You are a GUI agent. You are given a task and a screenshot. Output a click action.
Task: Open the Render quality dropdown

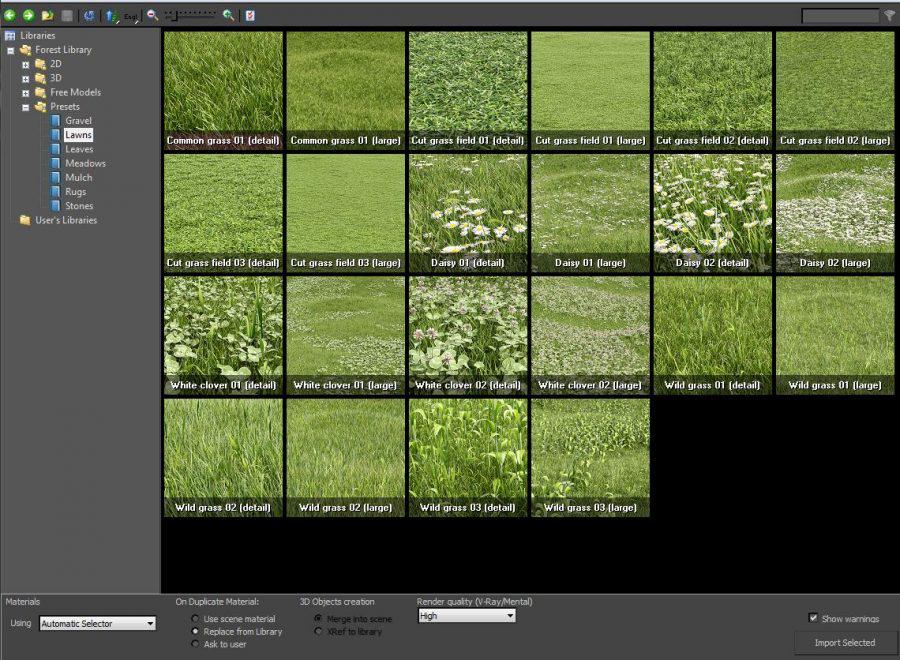(x=467, y=616)
